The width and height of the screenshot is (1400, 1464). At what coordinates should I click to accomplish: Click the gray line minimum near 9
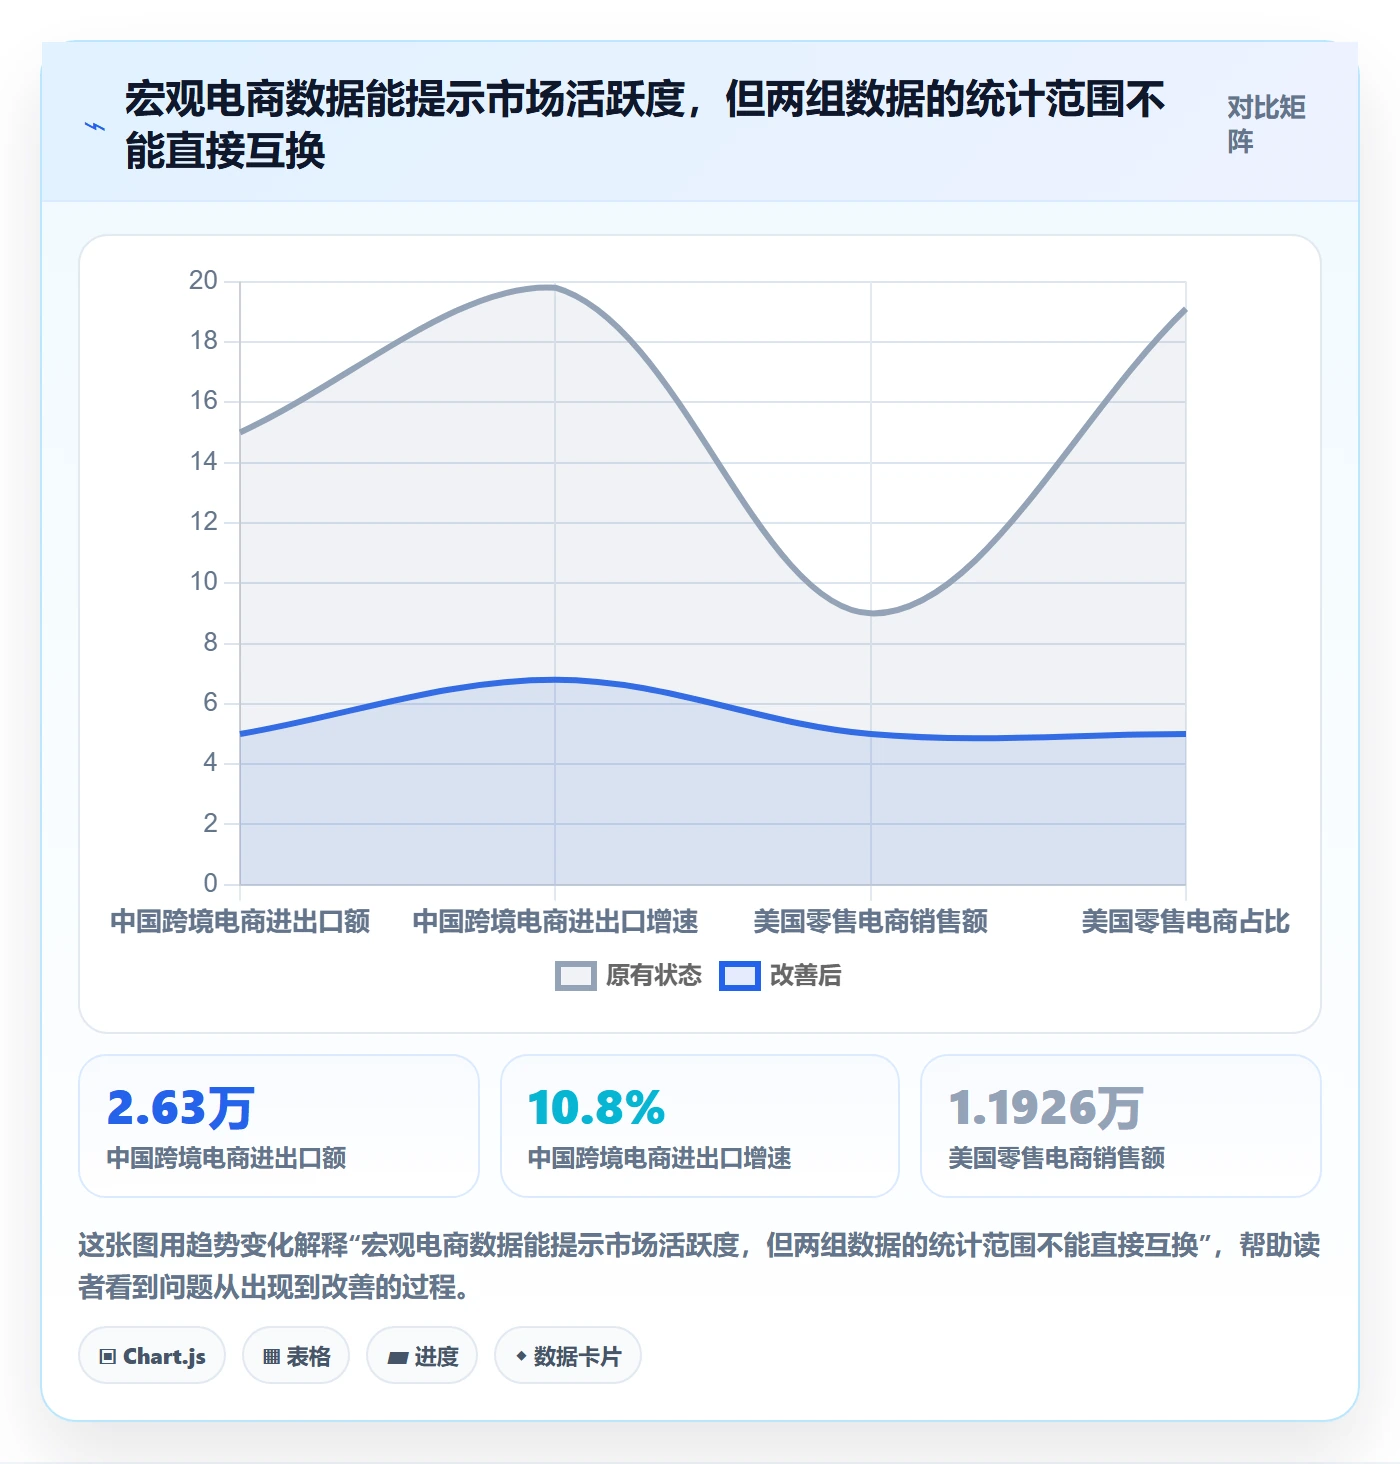[871, 613]
